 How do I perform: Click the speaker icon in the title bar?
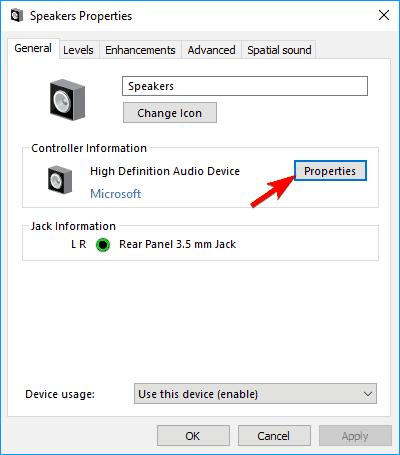pyautogui.click(x=17, y=16)
